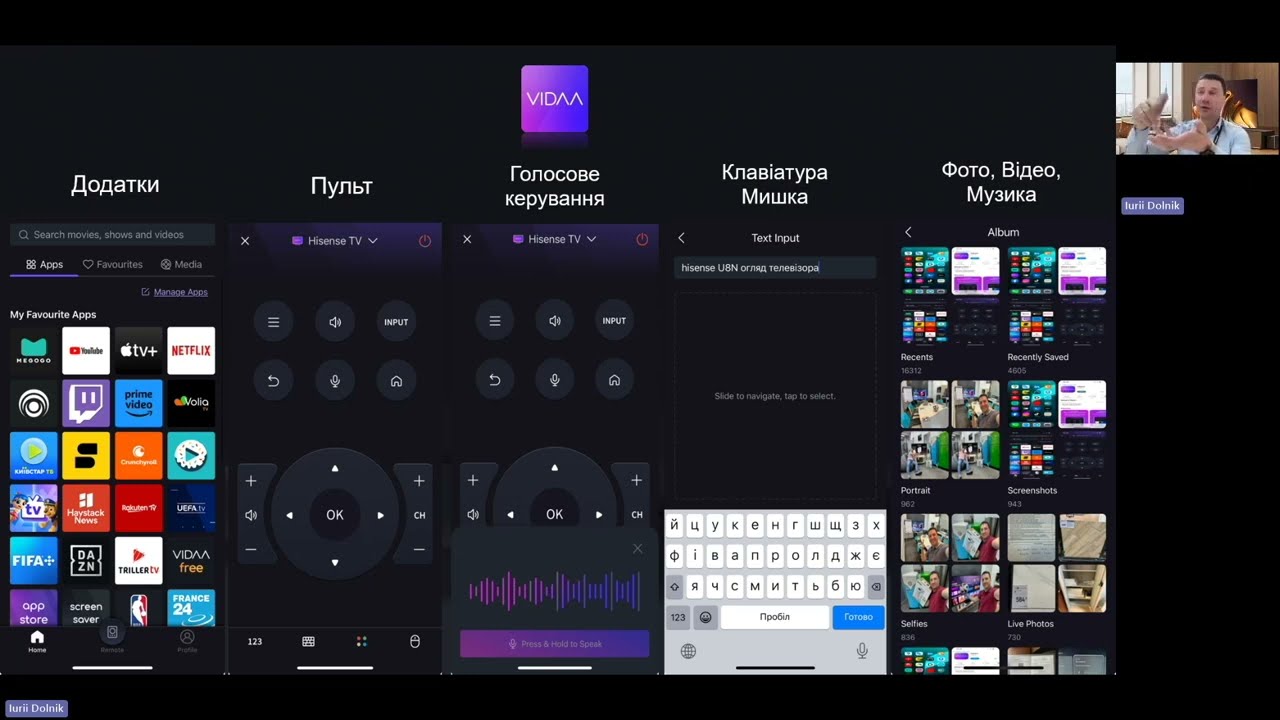Open the keyboard icon in the Пульт bottom bar
The width and height of the screenshot is (1280, 720).
pos(308,641)
